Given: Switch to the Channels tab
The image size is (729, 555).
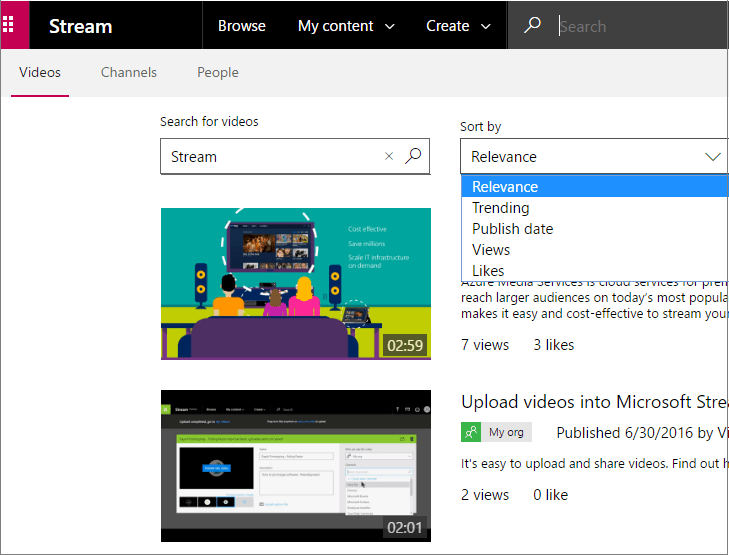Looking at the screenshot, I should (129, 73).
